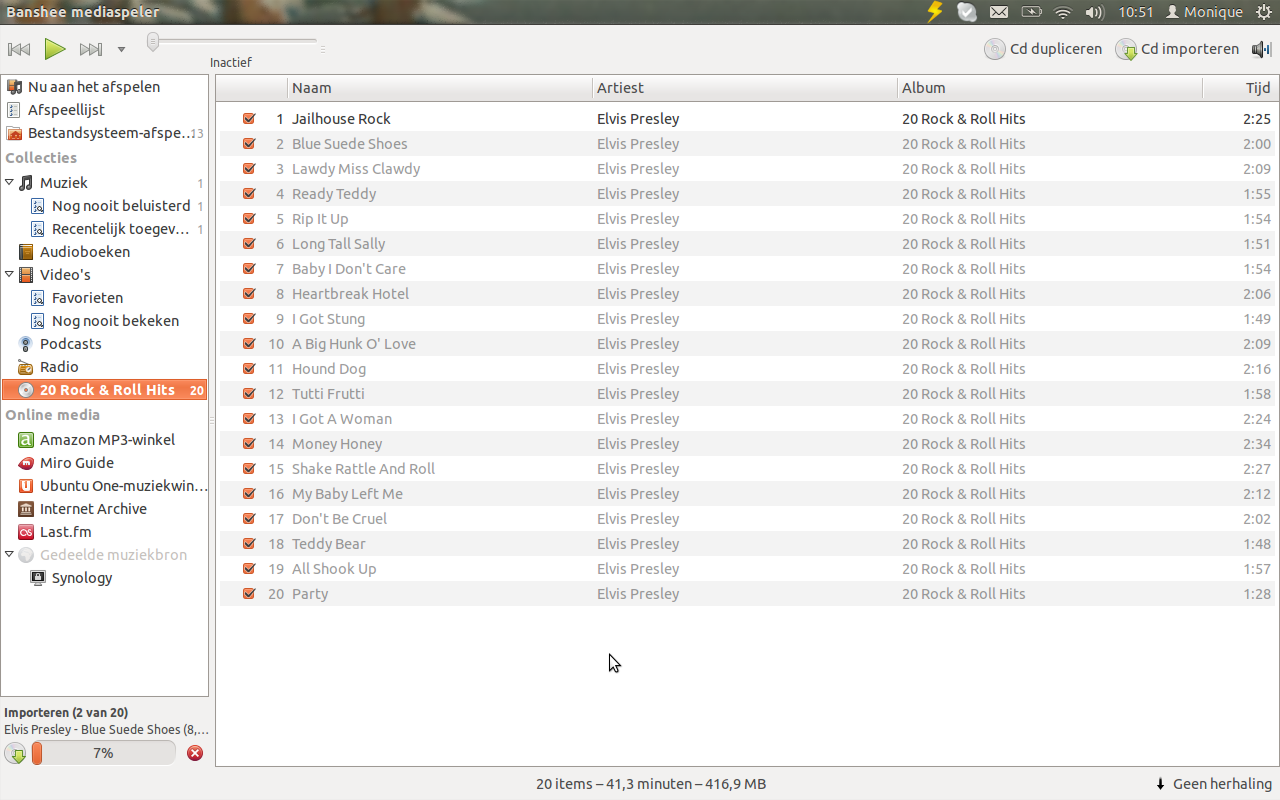Collapse the Video's tree node

(x=10, y=275)
